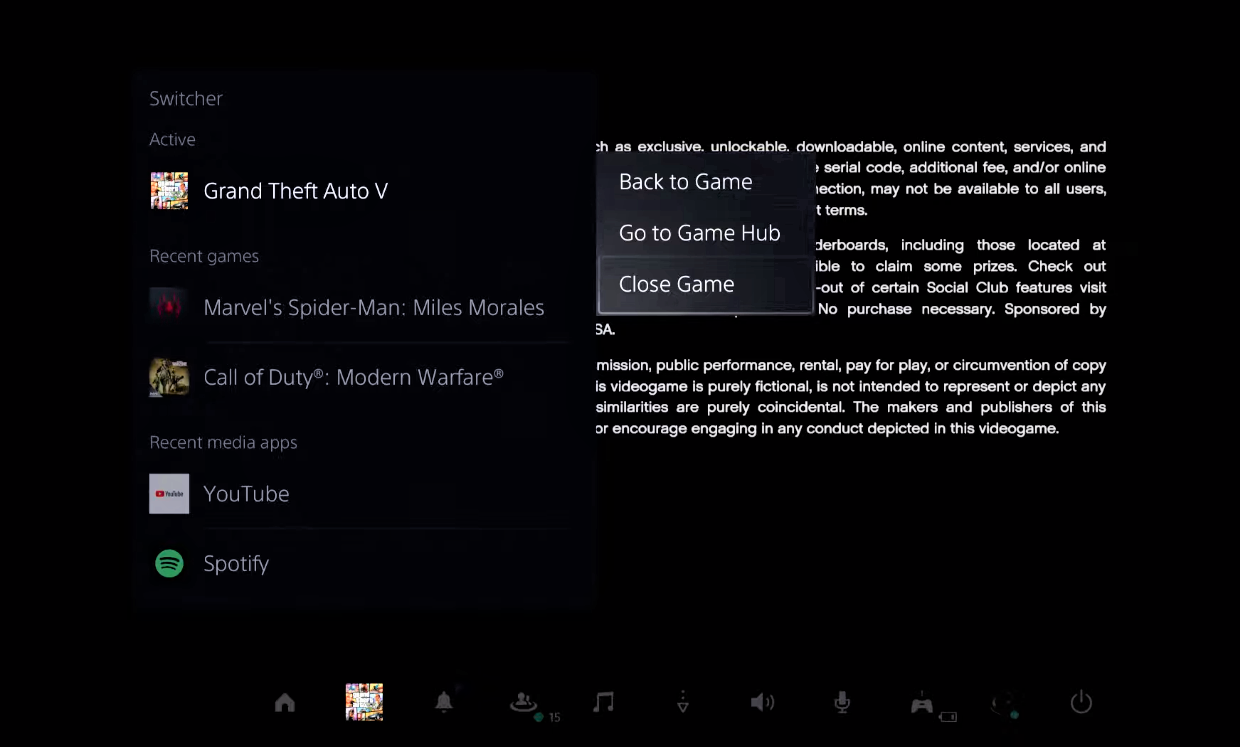
Task: Open Game Base friends icon
Action: tap(524, 703)
